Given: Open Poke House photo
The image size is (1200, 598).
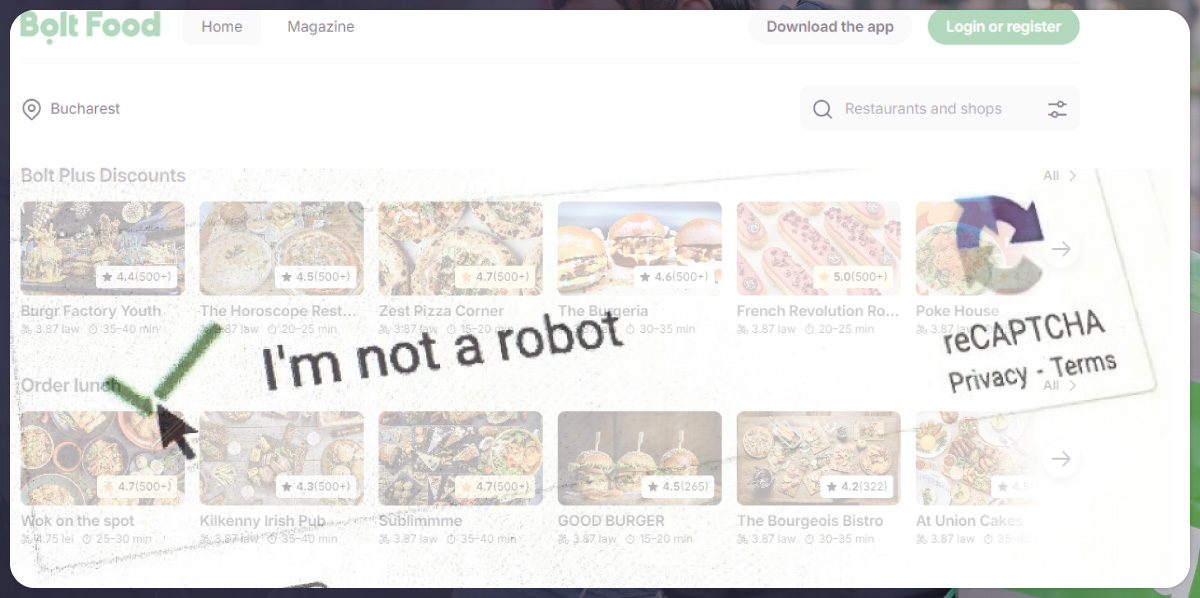Looking at the screenshot, I should (x=975, y=248).
